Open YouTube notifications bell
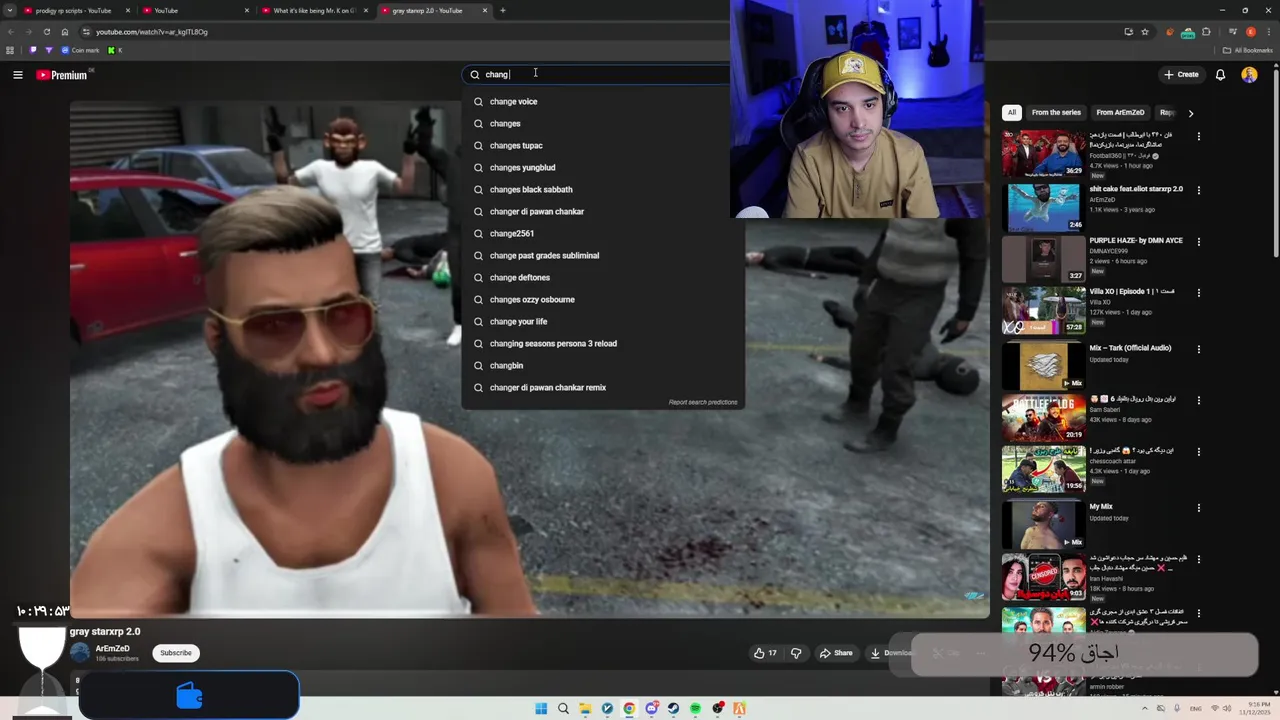This screenshot has width=1280, height=720. coord(1220,75)
